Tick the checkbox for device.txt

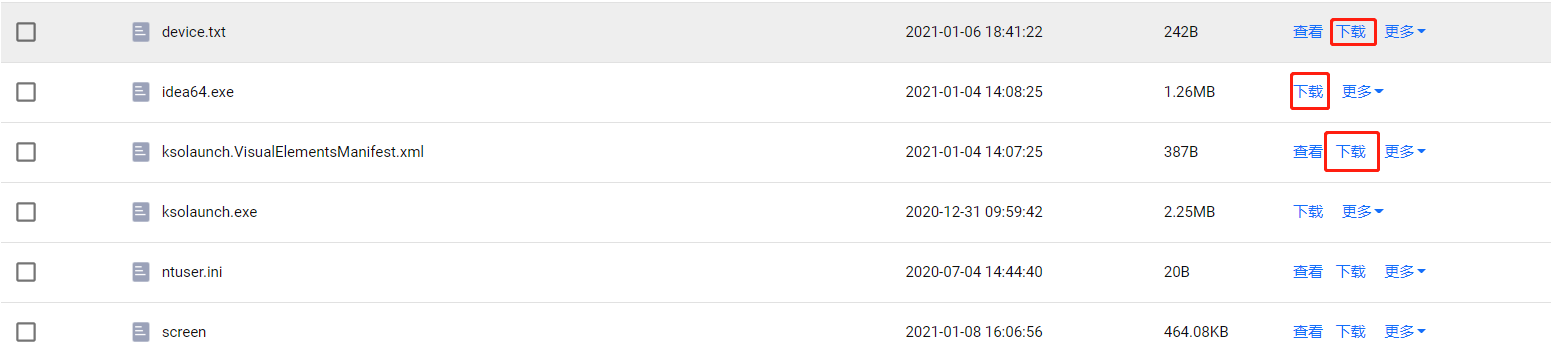click(26, 32)
